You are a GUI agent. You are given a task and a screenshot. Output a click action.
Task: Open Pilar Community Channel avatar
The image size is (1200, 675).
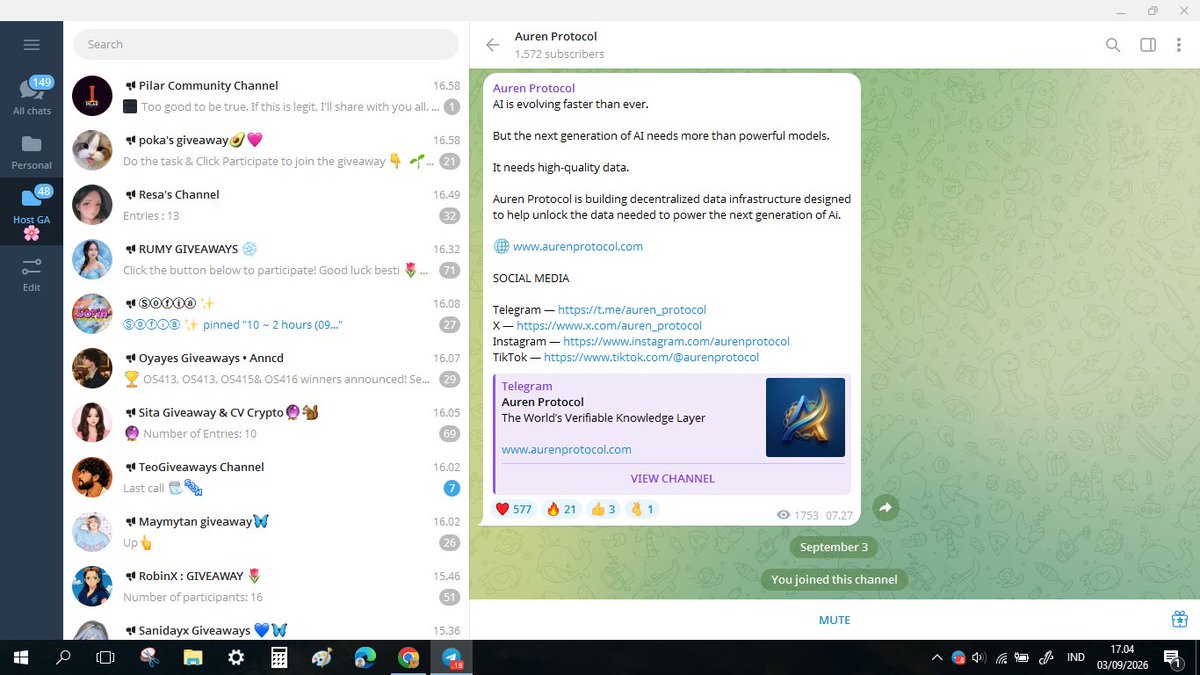coord(92,95)
